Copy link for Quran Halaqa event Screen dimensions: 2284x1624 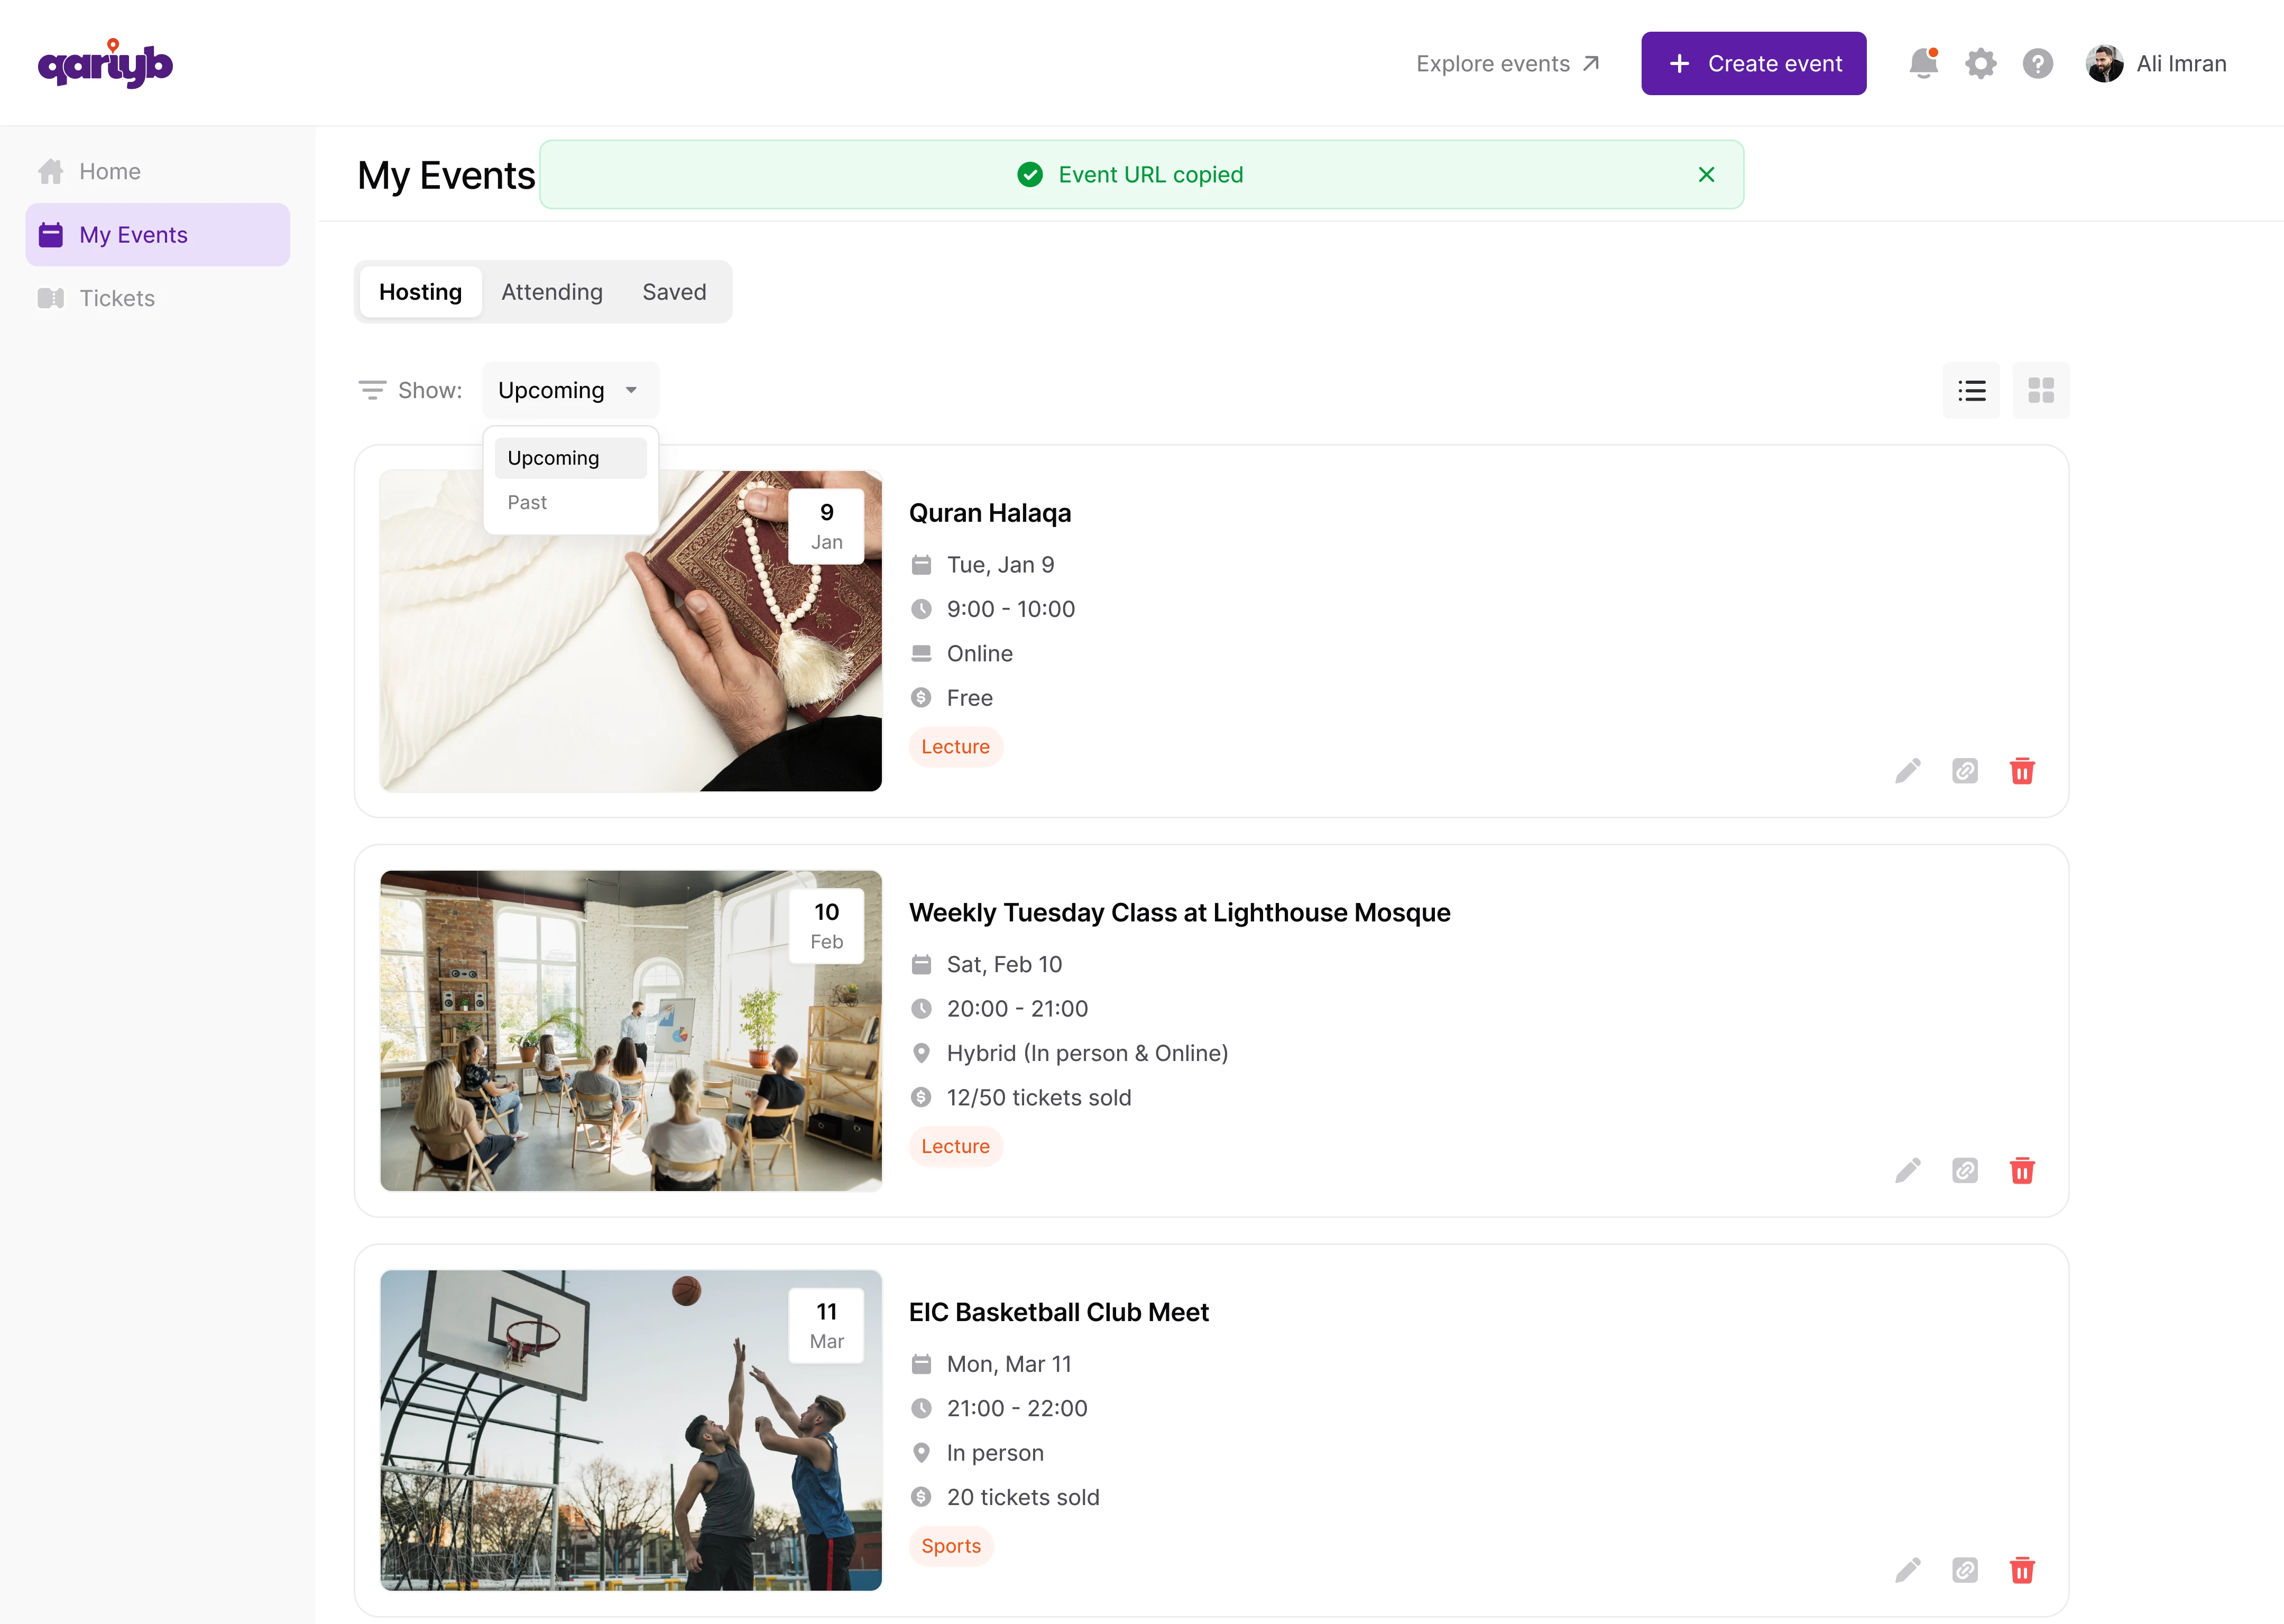(1964, 771)
